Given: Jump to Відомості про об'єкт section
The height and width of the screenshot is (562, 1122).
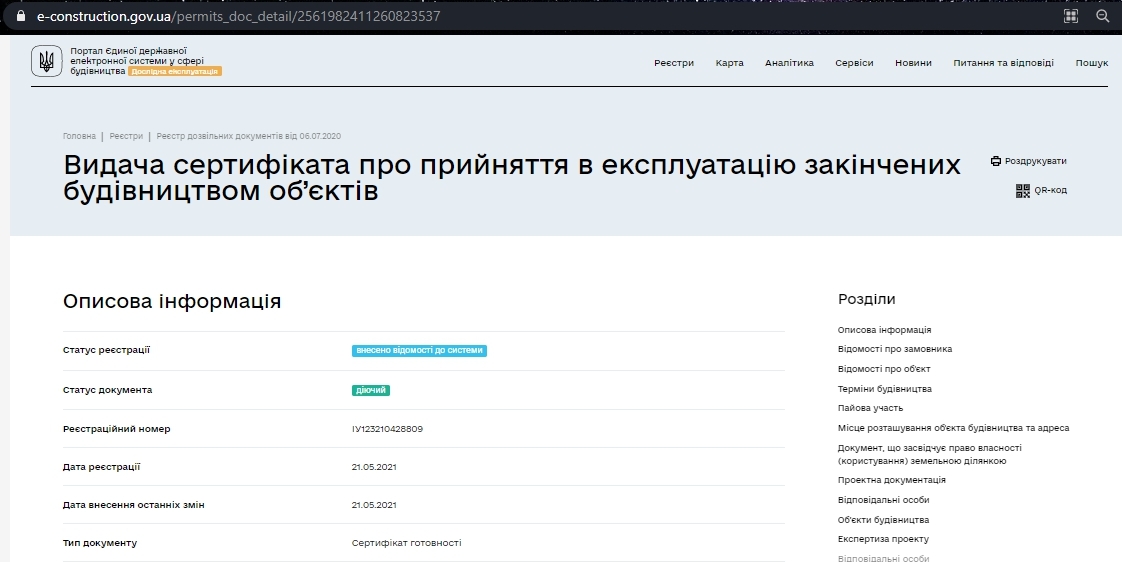Looking at the screenshot, I should [x=884, y=369].
